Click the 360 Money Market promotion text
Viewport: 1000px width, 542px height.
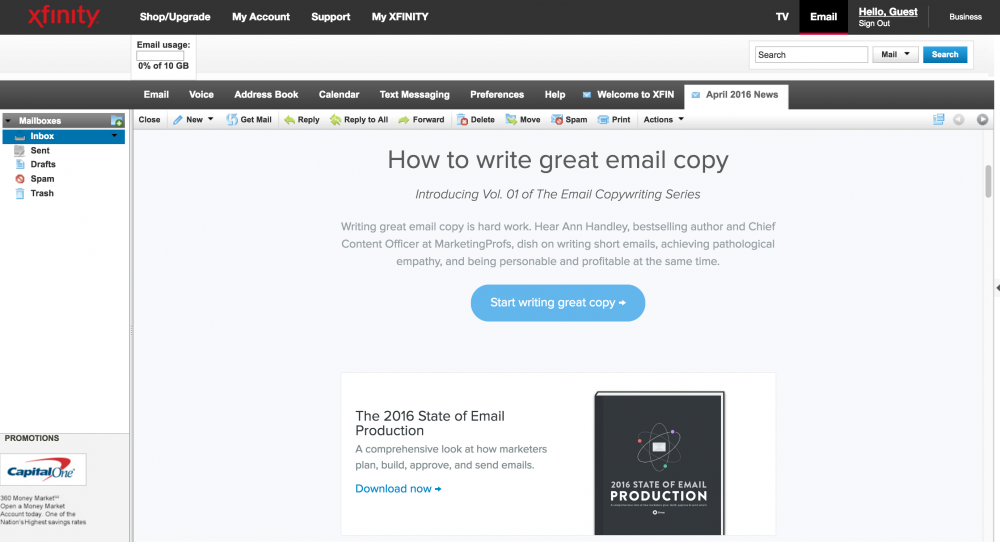43,510
